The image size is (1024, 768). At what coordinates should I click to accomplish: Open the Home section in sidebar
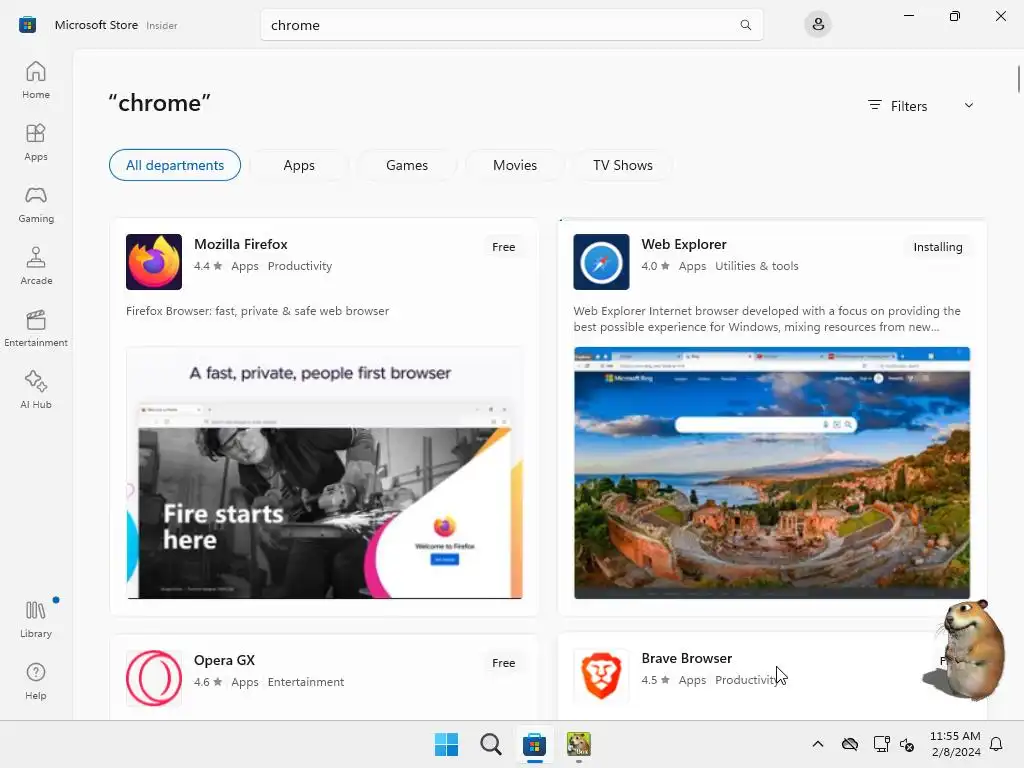coord(36,80)
